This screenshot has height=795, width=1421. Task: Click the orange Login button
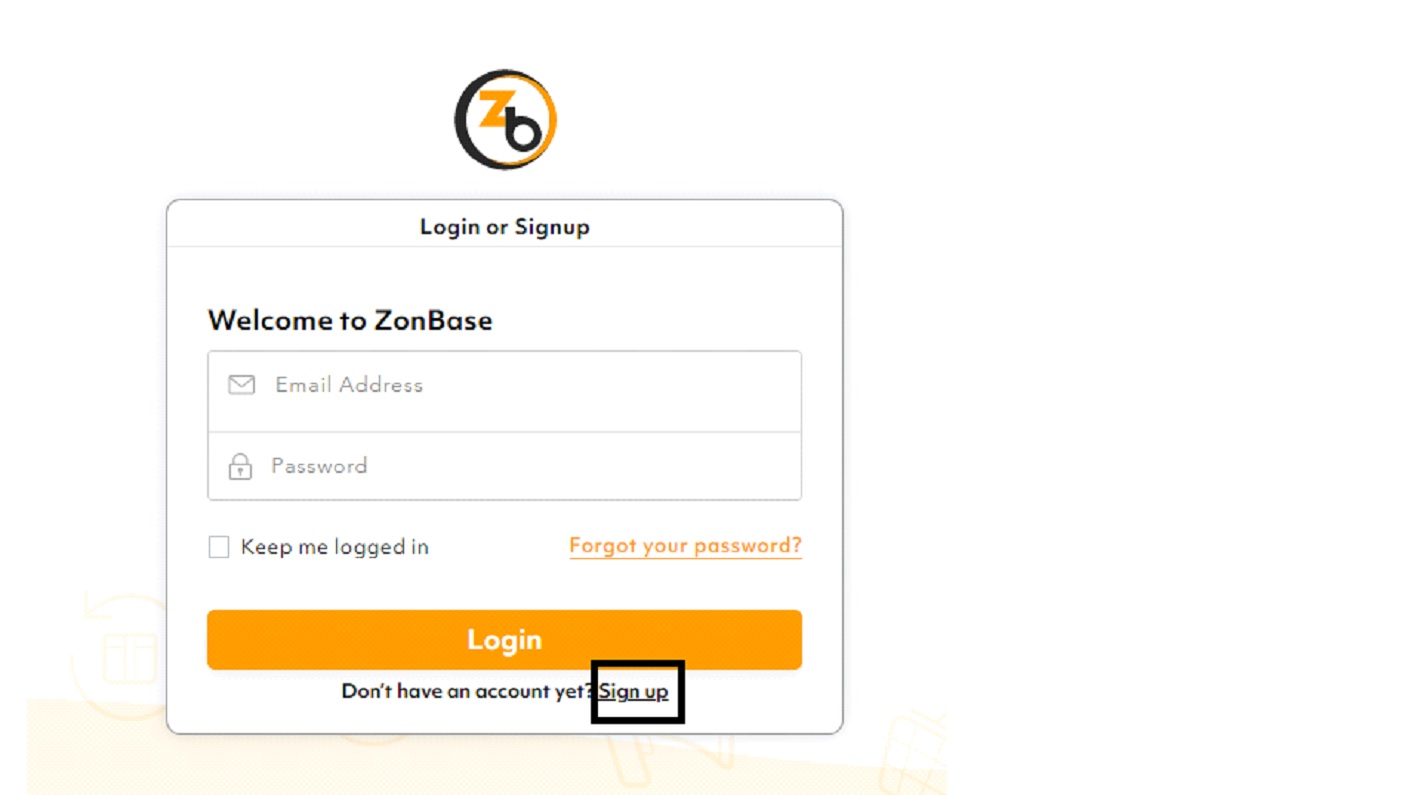click(x=504, y=640)
